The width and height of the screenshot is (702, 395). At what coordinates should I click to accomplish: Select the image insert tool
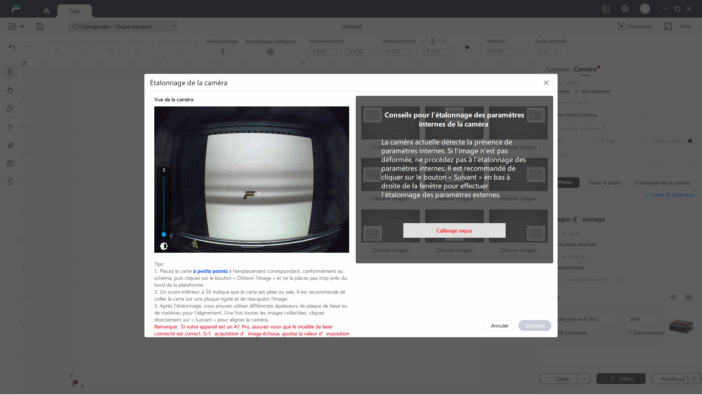point(10,163)
